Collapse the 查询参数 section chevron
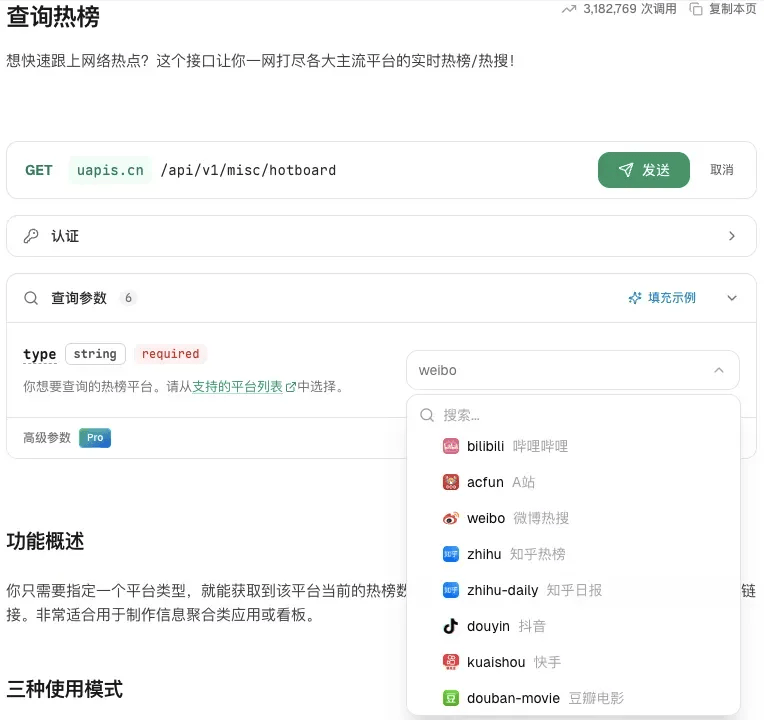The height and width of the screenshot is (720, 764). pyautogui.click(x=732, y=298)
